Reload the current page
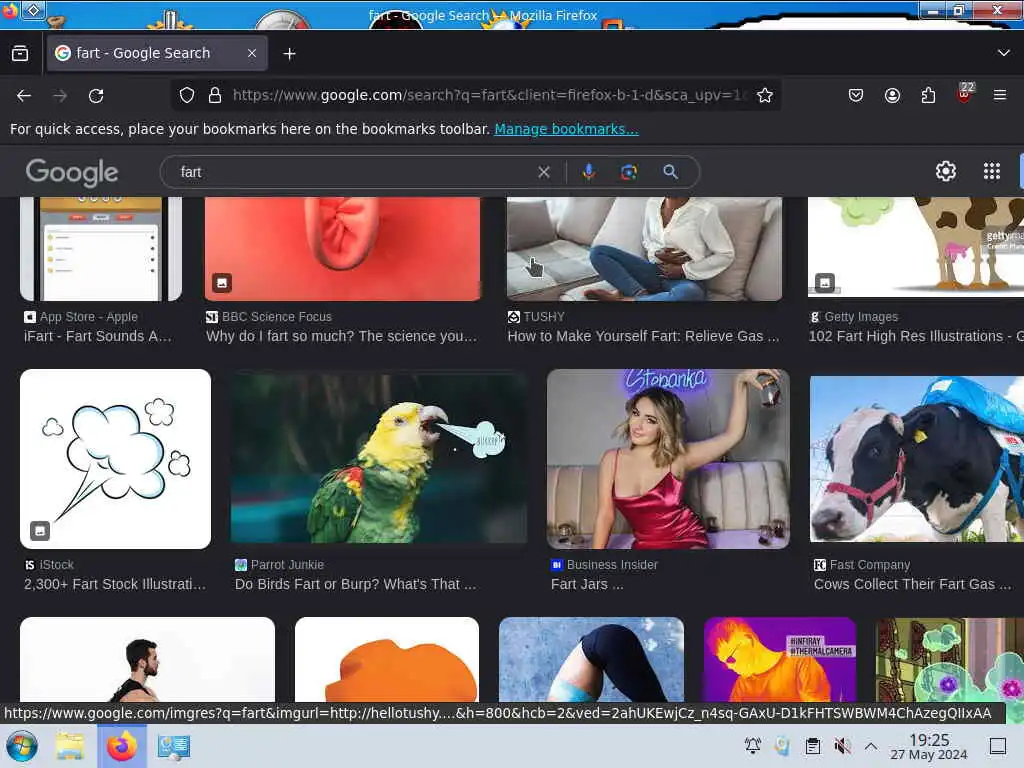The image size is (1024, 768). [96, 96]
